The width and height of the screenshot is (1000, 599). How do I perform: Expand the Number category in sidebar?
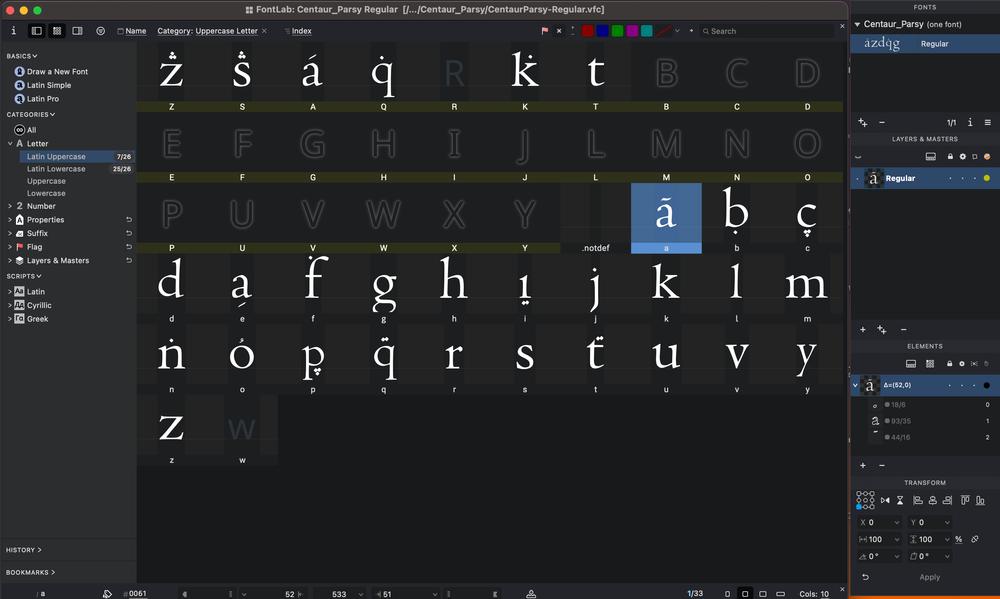click(10, 206)
